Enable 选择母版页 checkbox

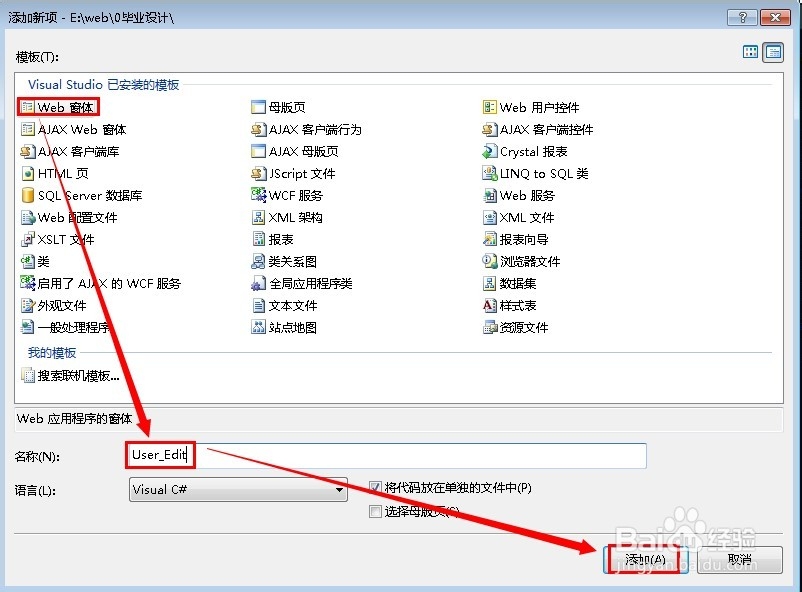[x=375, y=511]
